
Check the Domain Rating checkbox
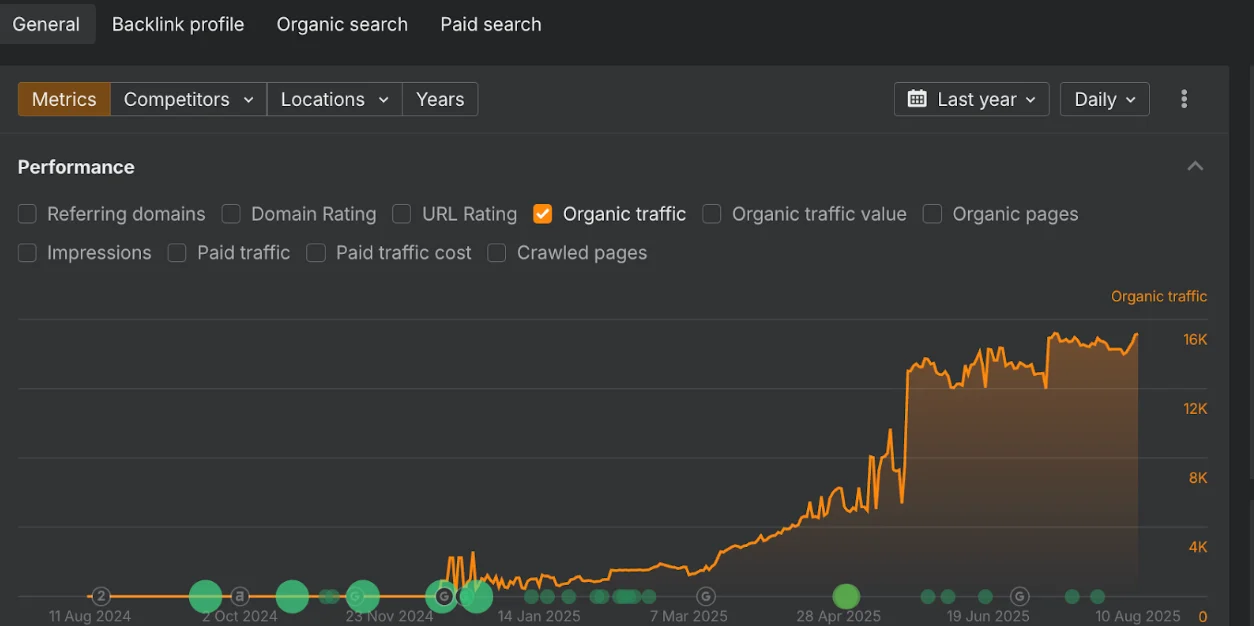(231, 214)
